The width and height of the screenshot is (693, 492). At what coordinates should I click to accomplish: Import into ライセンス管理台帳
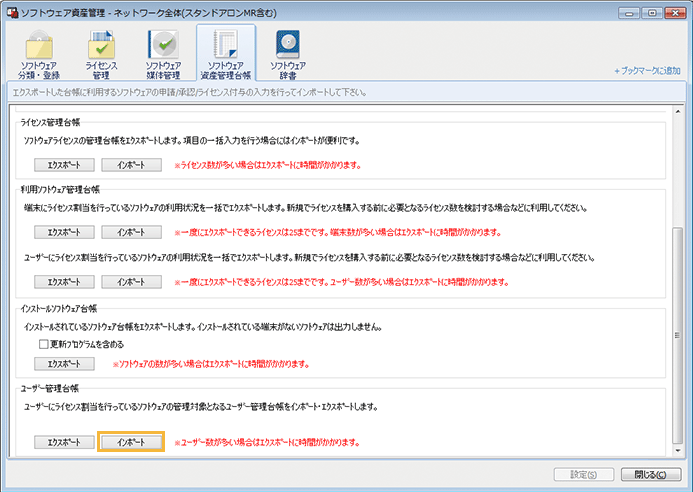131,165
